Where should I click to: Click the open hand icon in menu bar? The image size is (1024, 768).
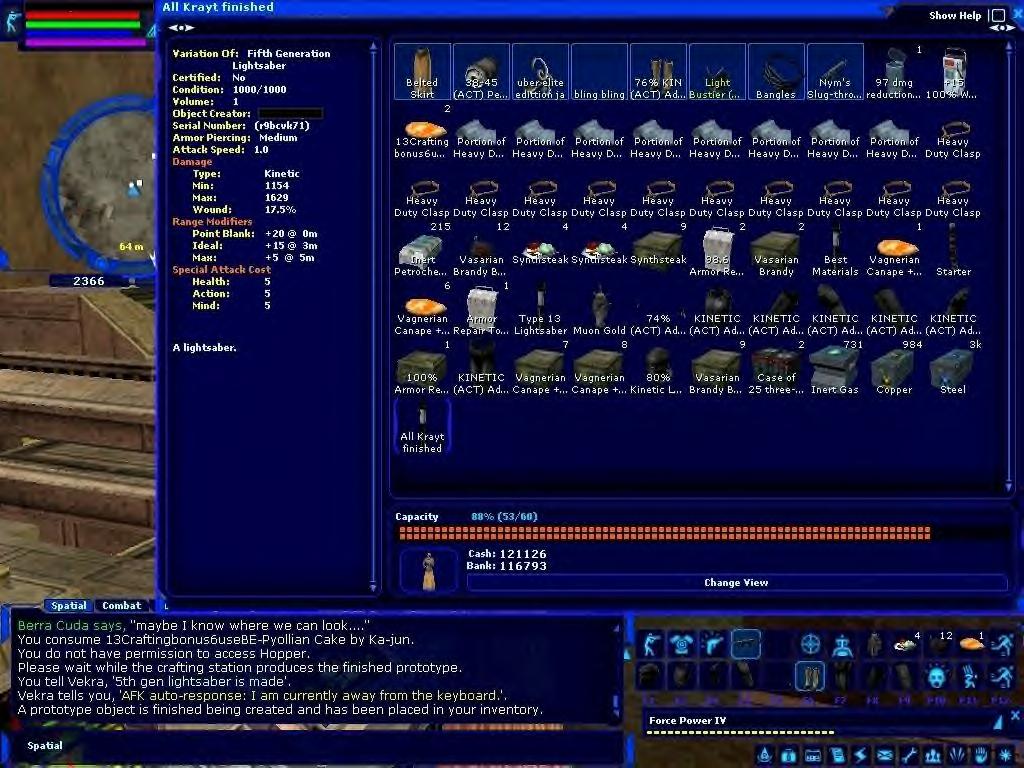980,756
